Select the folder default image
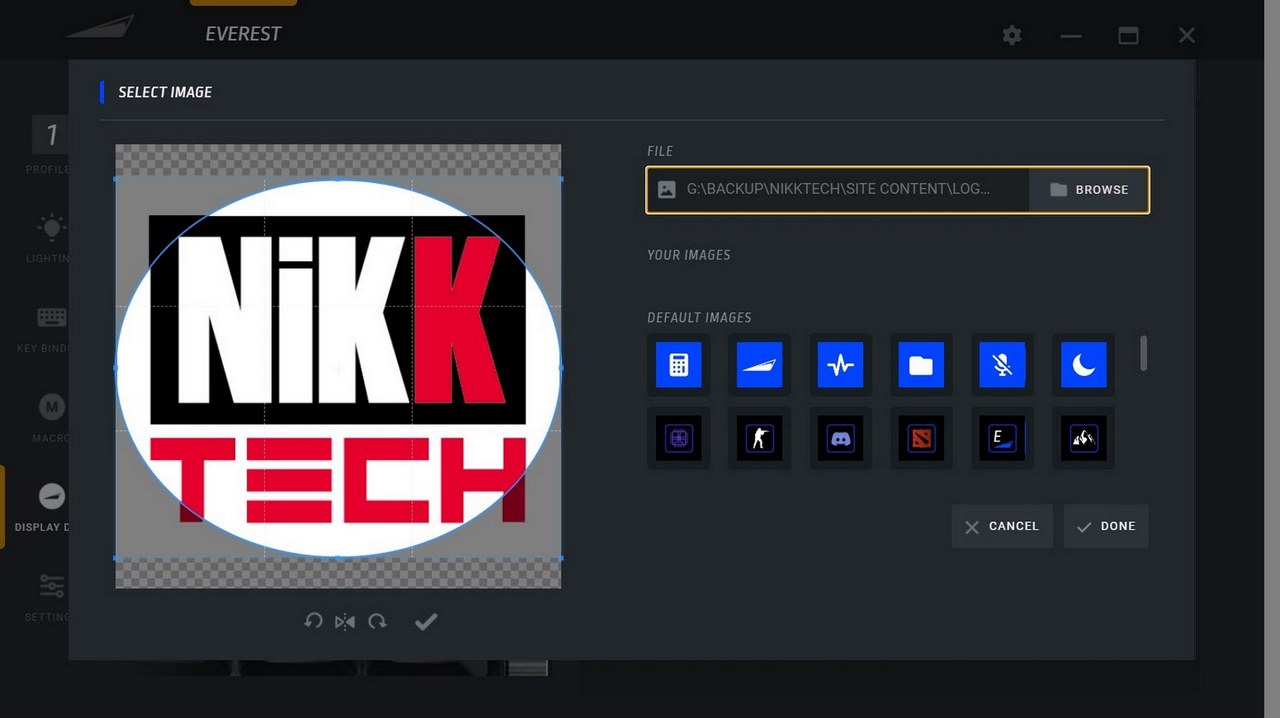 pos(921,365)
